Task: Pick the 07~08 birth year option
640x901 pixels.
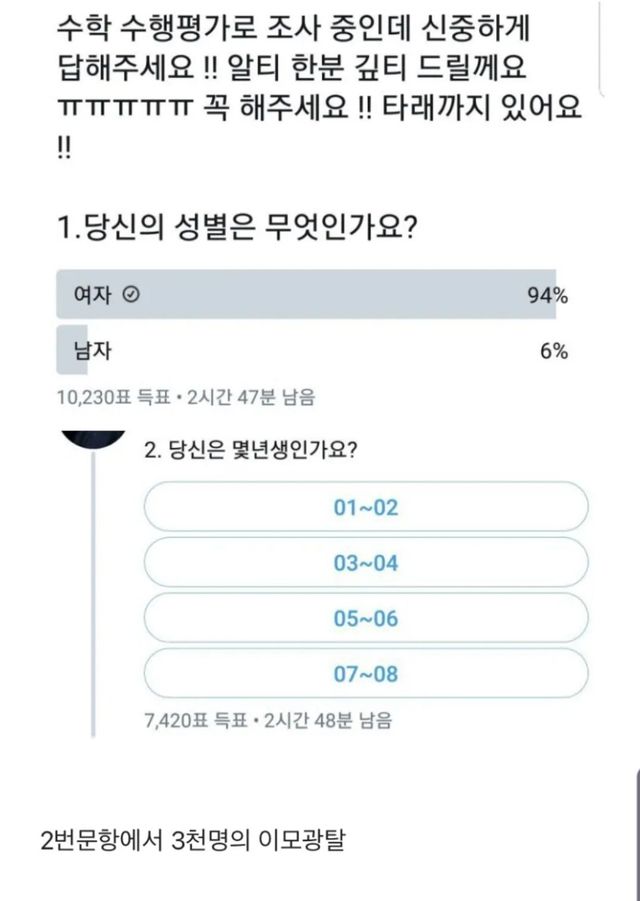Action: (366, 673)
